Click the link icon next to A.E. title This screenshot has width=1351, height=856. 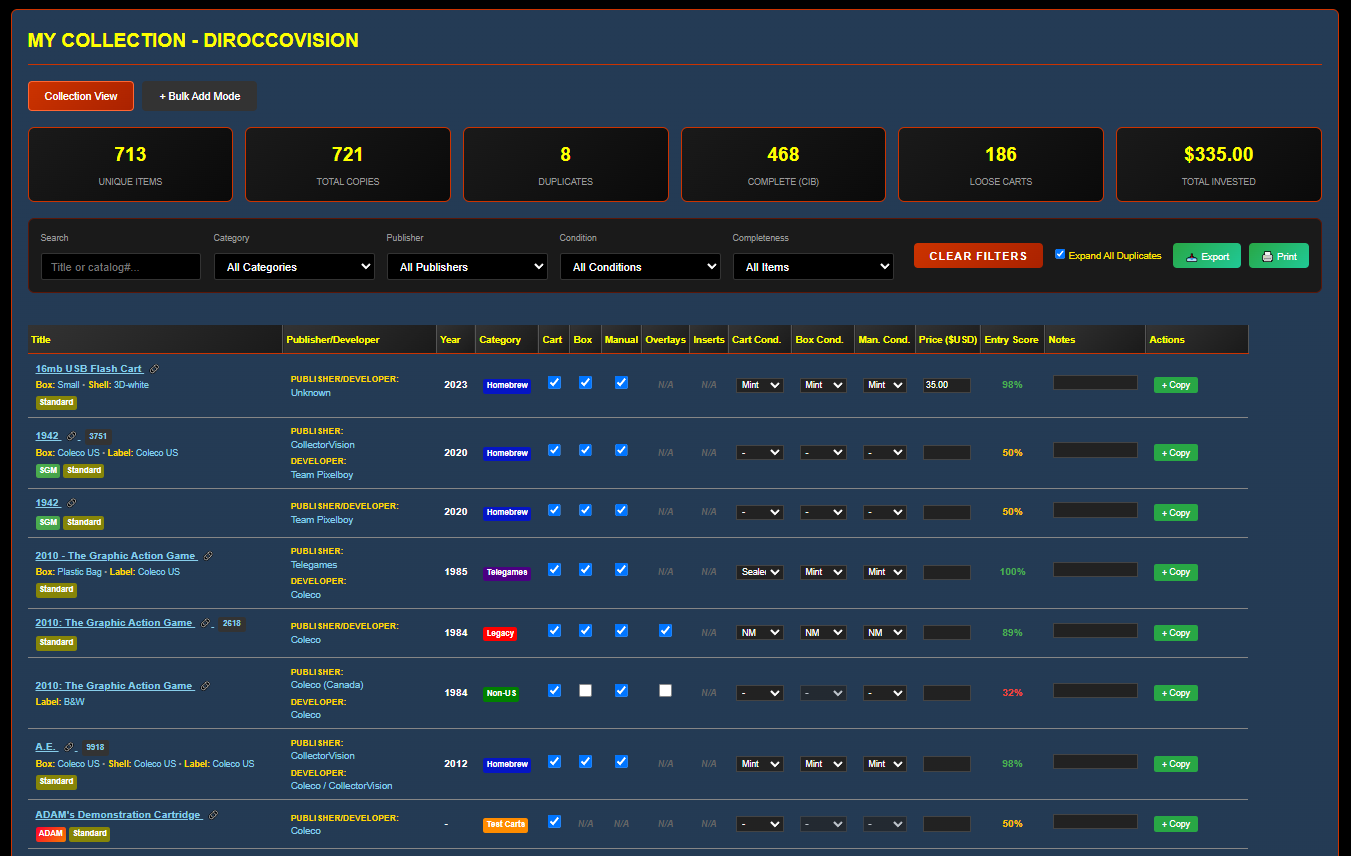[69, 747]
